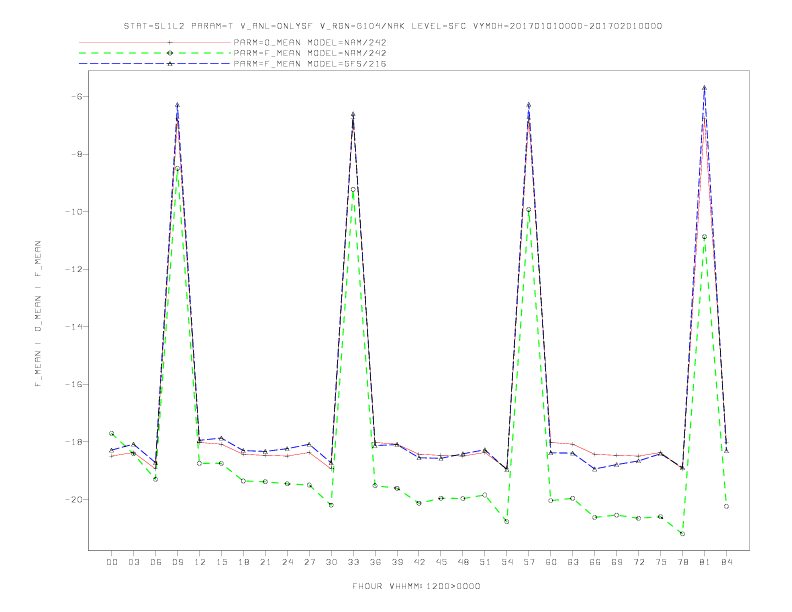Click x-axis tick label 39

click(x=397, y=562)
